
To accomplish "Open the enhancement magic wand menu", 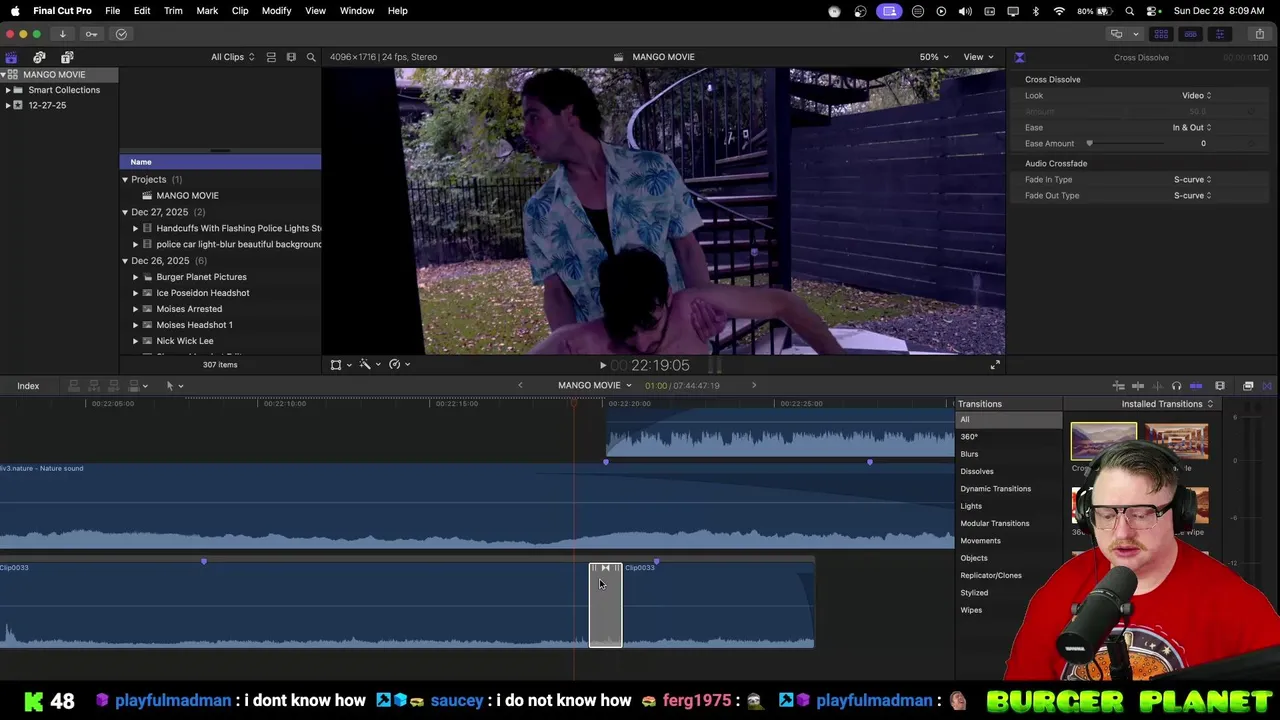I will coord(369,365).
